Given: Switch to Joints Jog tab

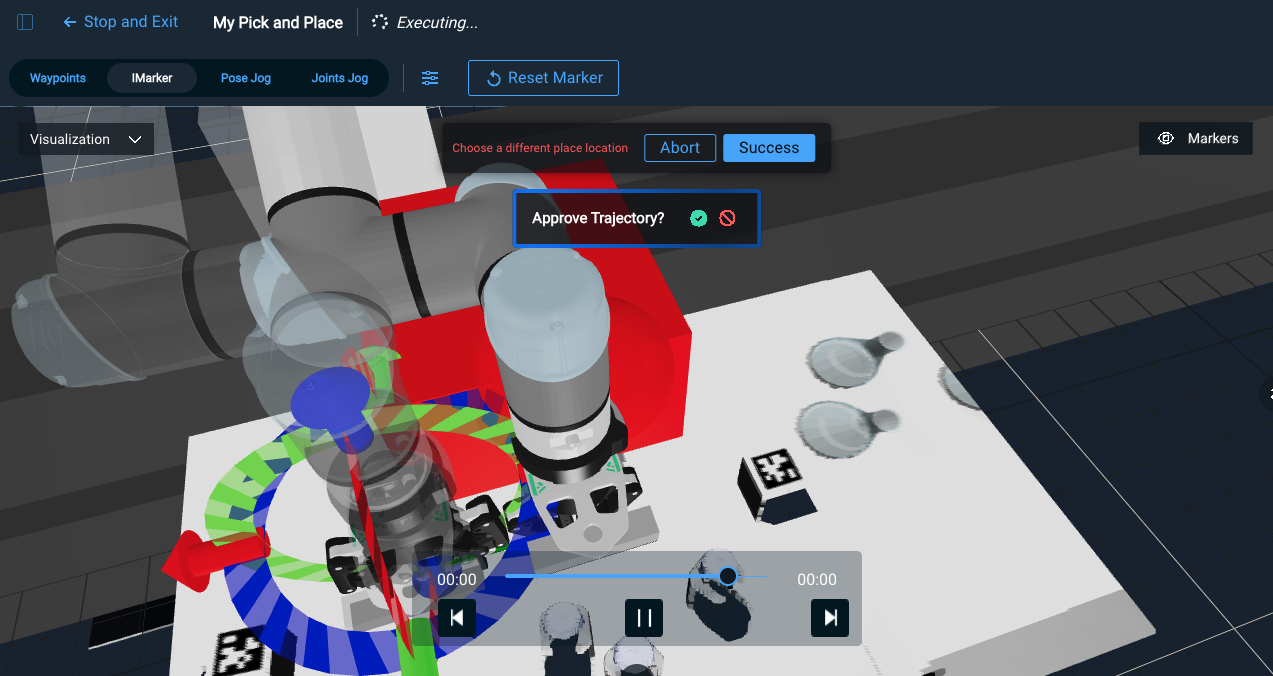Looking at the screenshot, I should [x=340, y=78].
